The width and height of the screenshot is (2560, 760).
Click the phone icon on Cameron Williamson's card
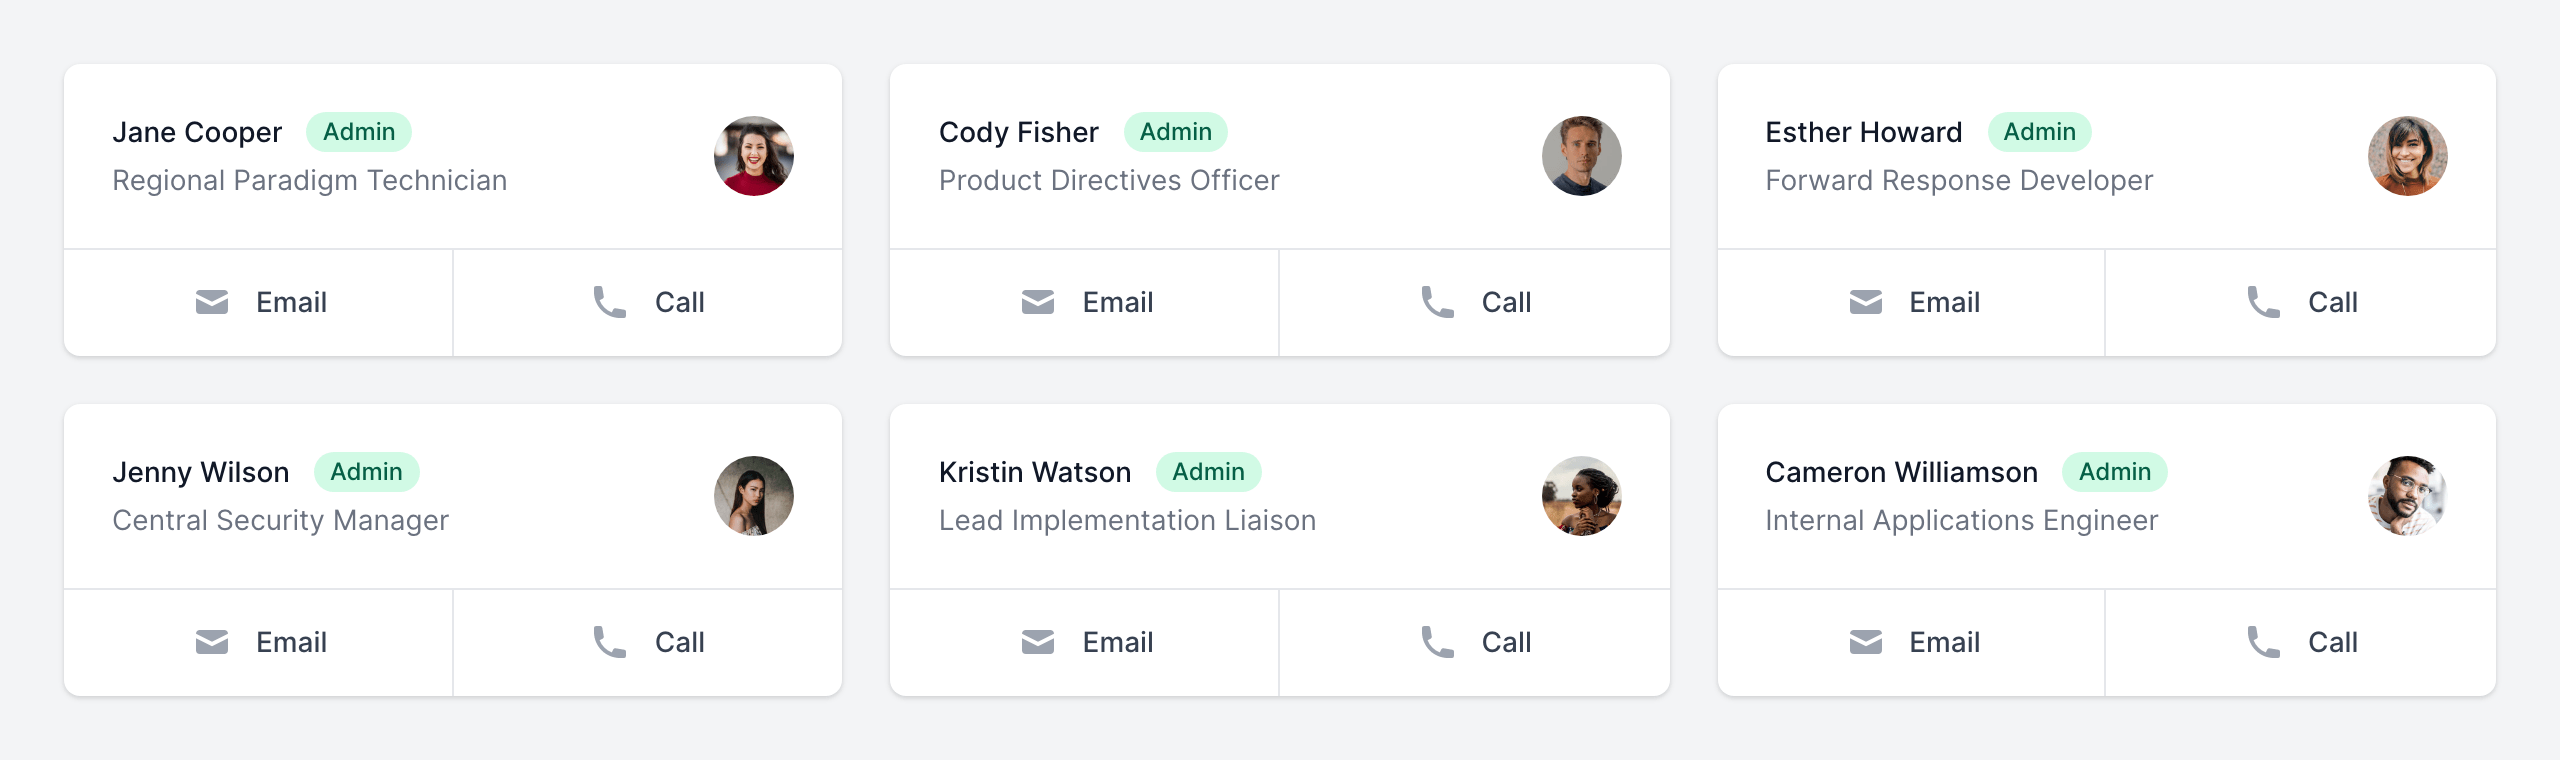click(x=2263, y=642)
